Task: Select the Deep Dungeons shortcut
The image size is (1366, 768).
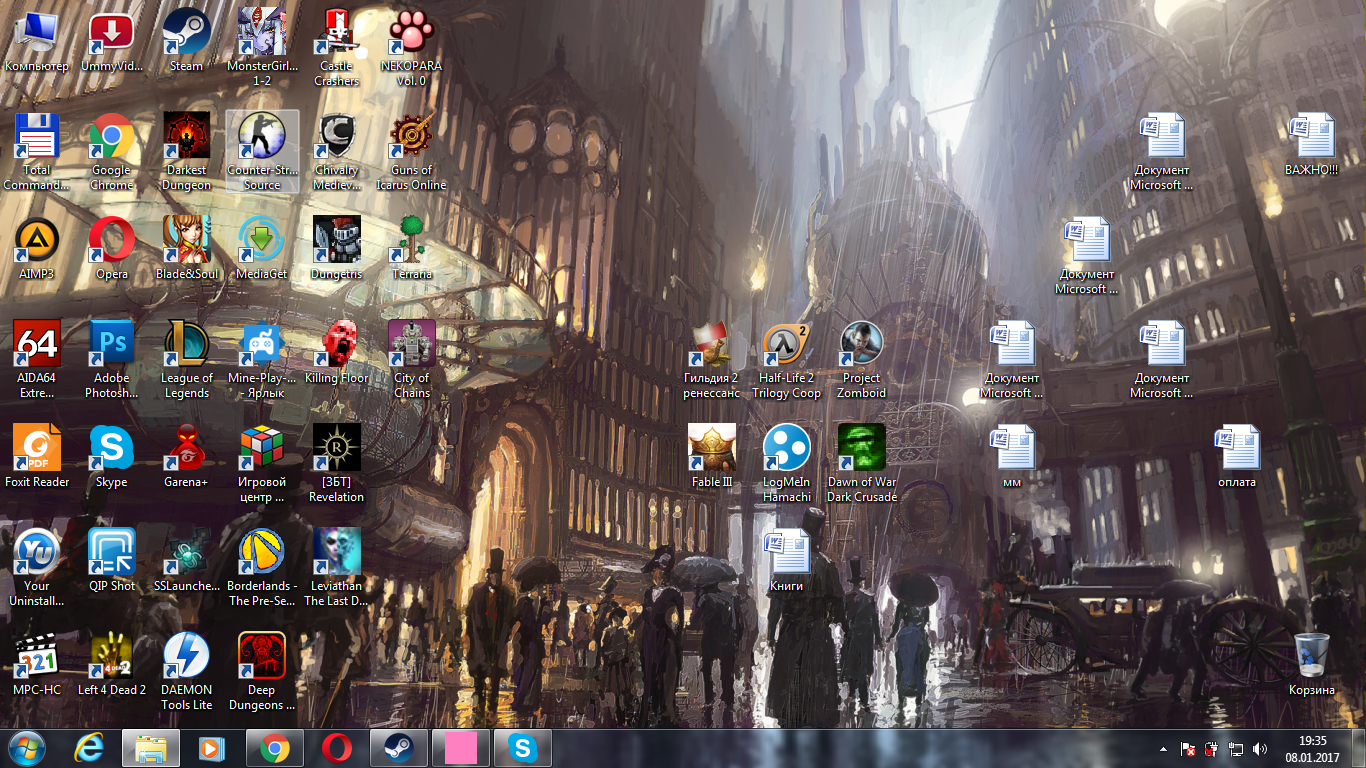Action: point(262,673)
